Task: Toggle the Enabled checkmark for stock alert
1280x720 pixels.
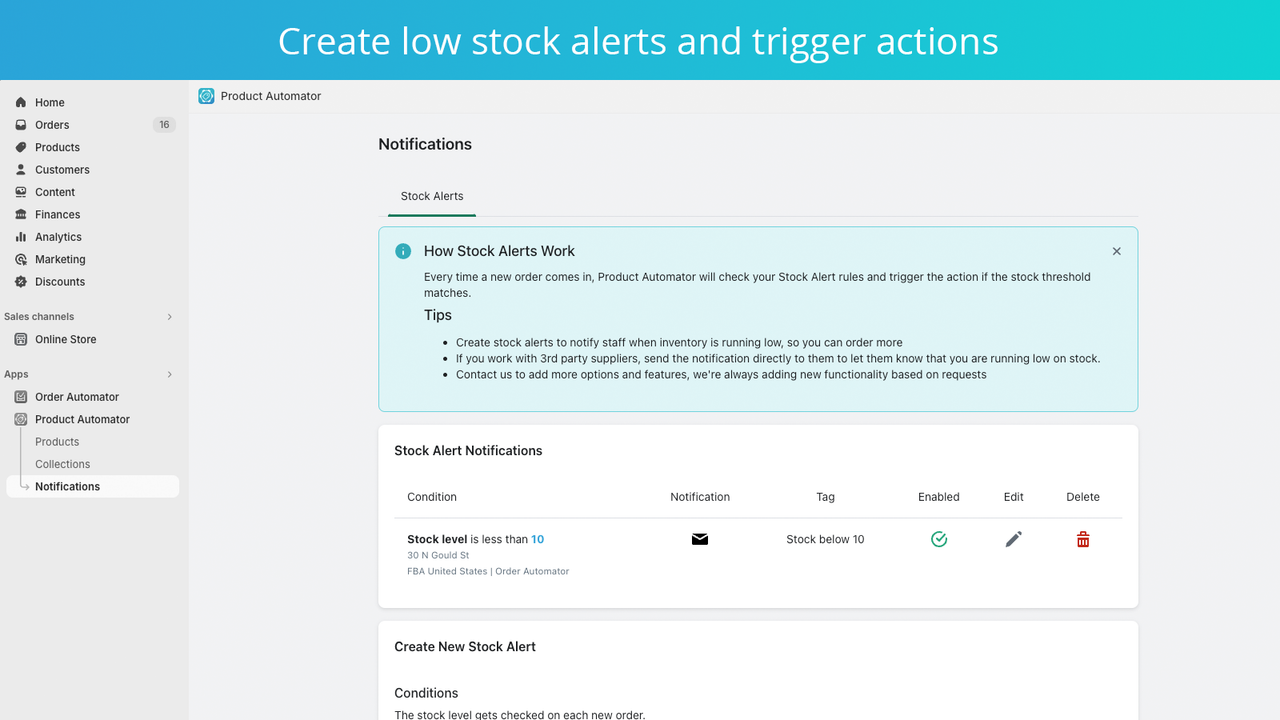Action: pos(939,539)
